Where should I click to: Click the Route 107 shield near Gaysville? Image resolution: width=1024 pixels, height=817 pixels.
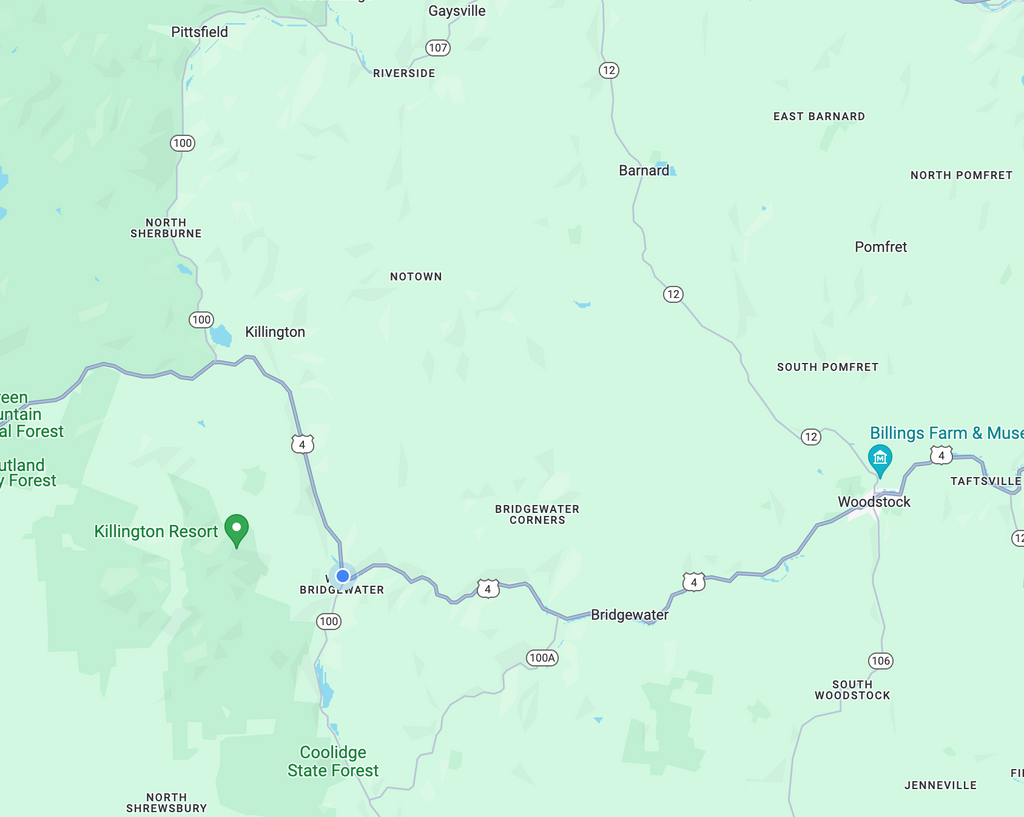point(438,48)
